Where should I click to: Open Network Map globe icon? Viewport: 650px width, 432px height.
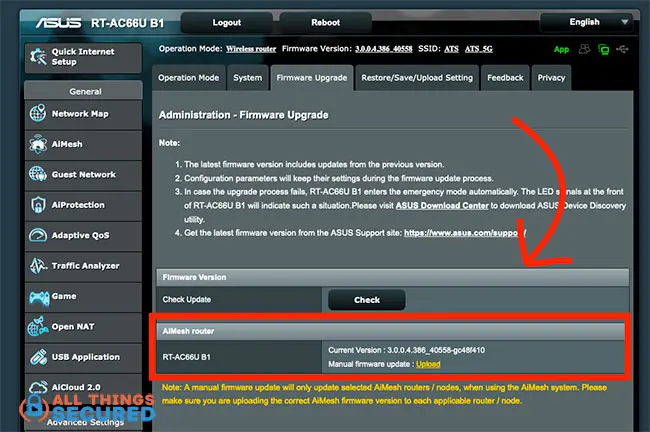(38, 113)
